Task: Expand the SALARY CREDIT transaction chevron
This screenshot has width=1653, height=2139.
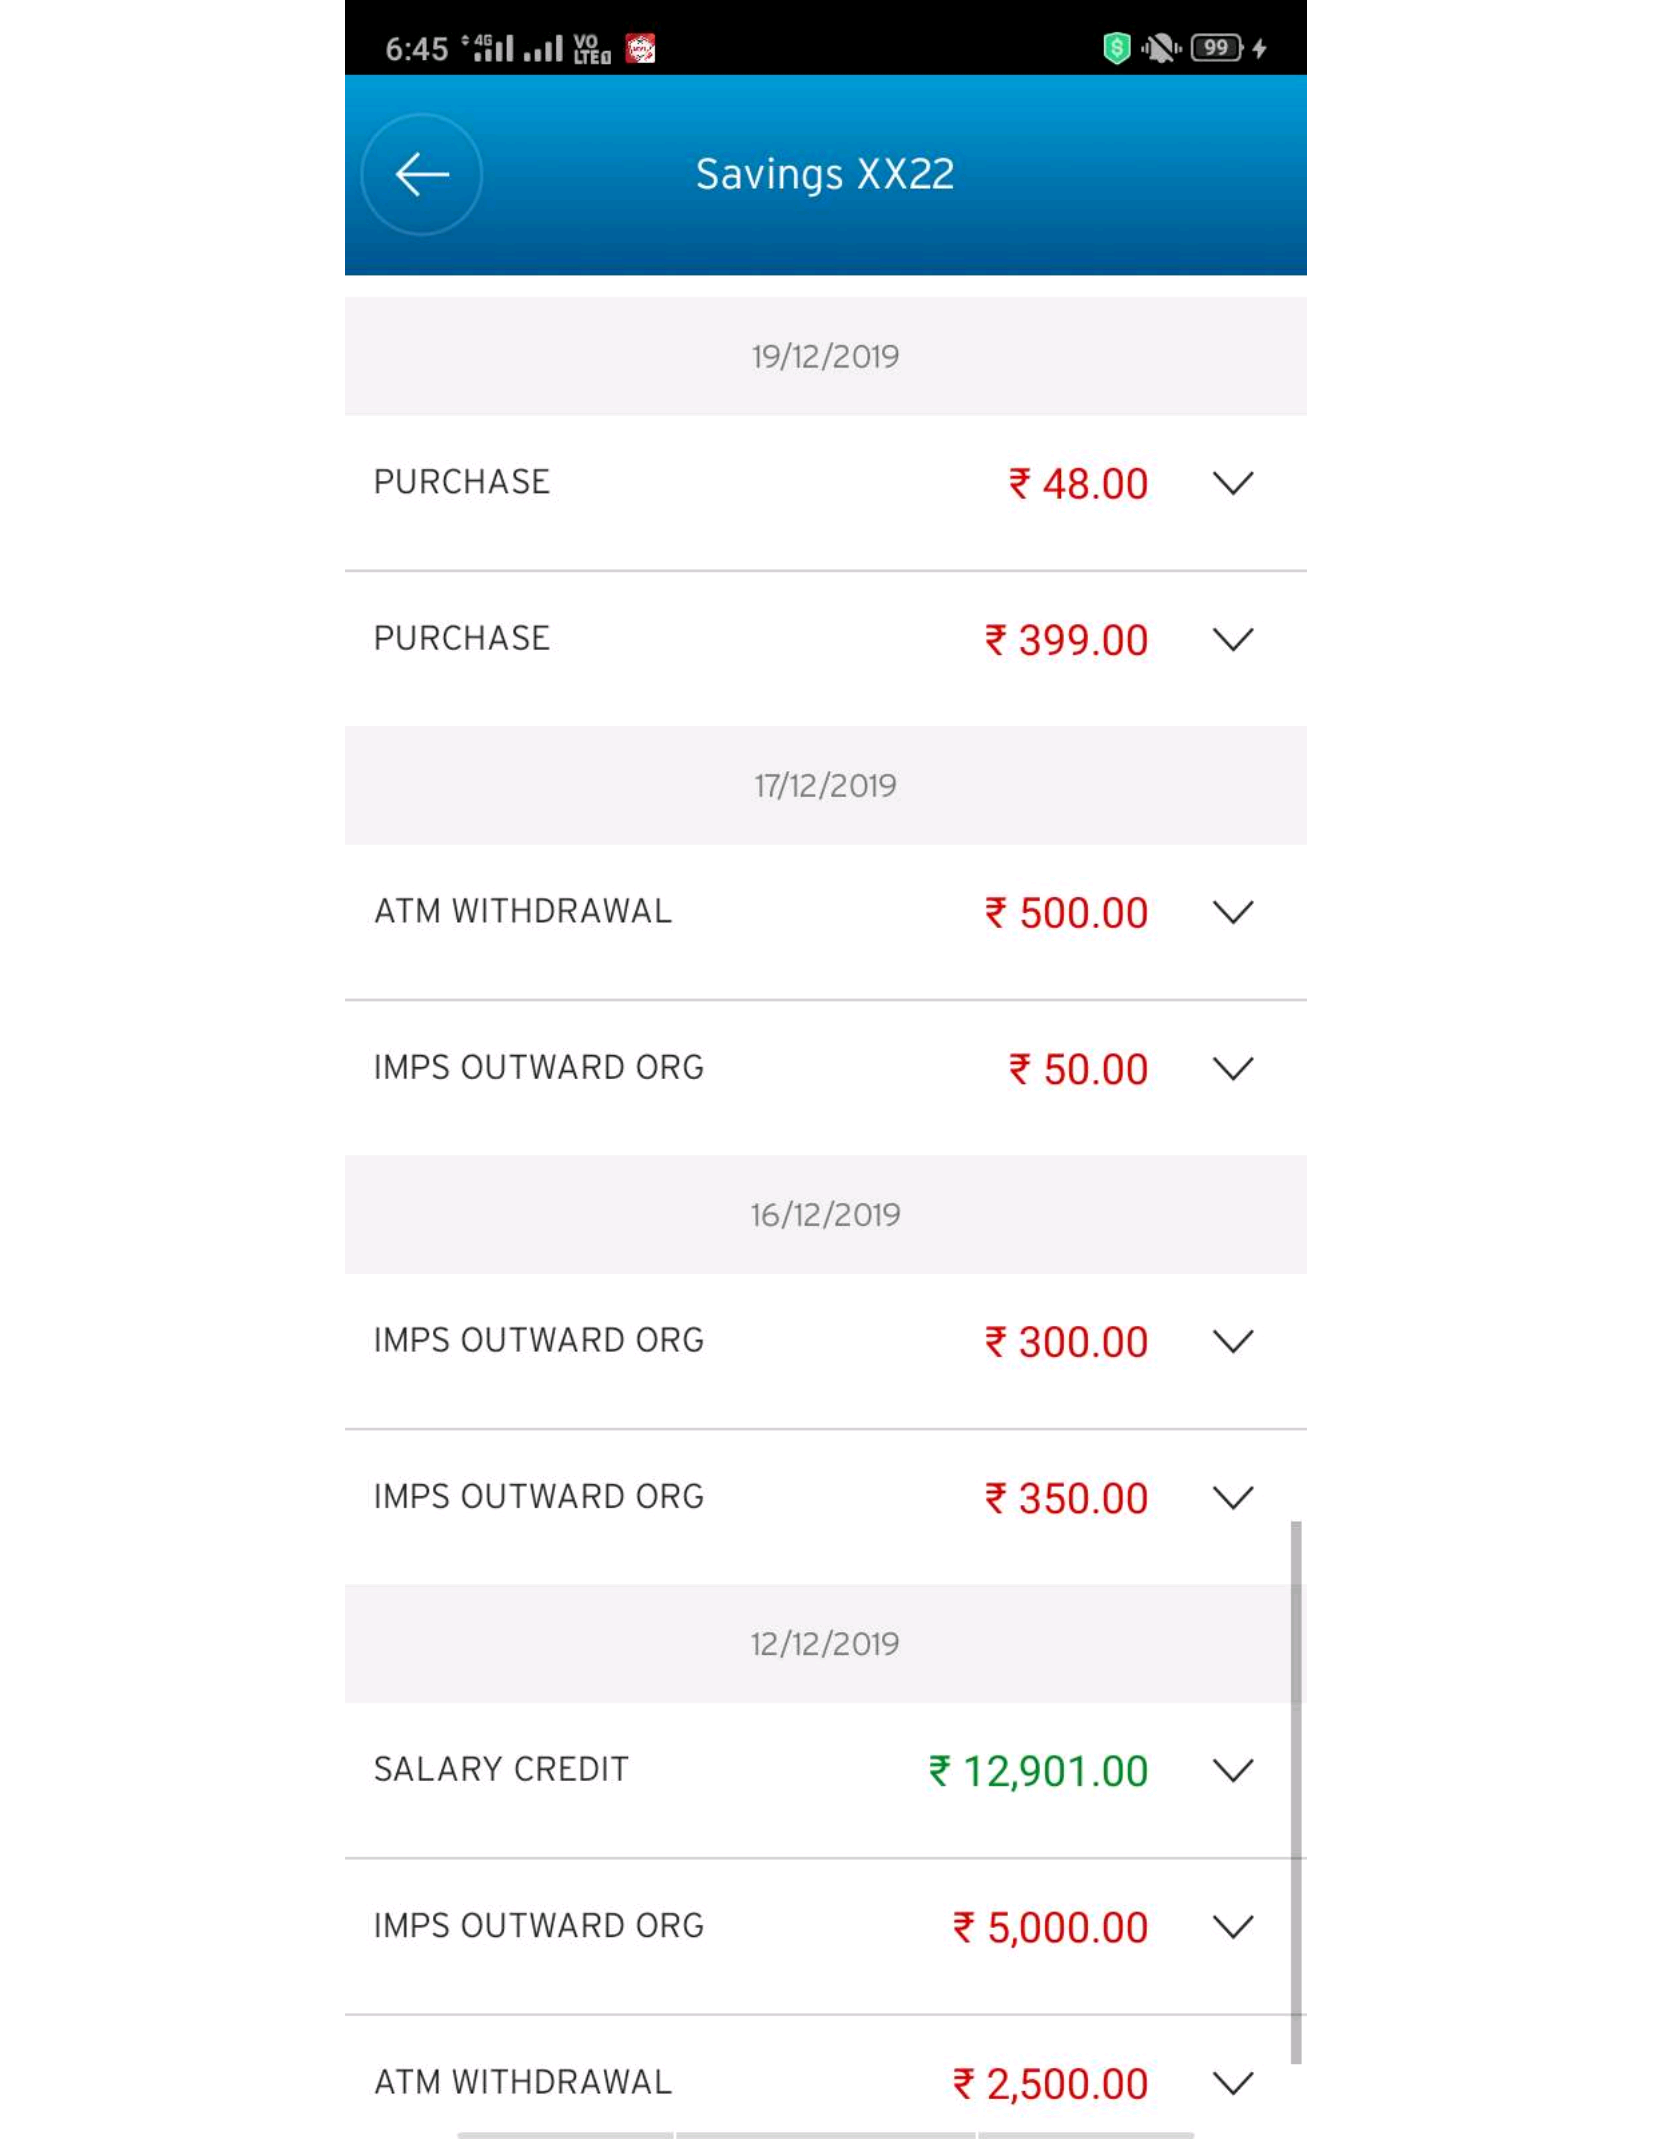Action: coord(1232,1770)
